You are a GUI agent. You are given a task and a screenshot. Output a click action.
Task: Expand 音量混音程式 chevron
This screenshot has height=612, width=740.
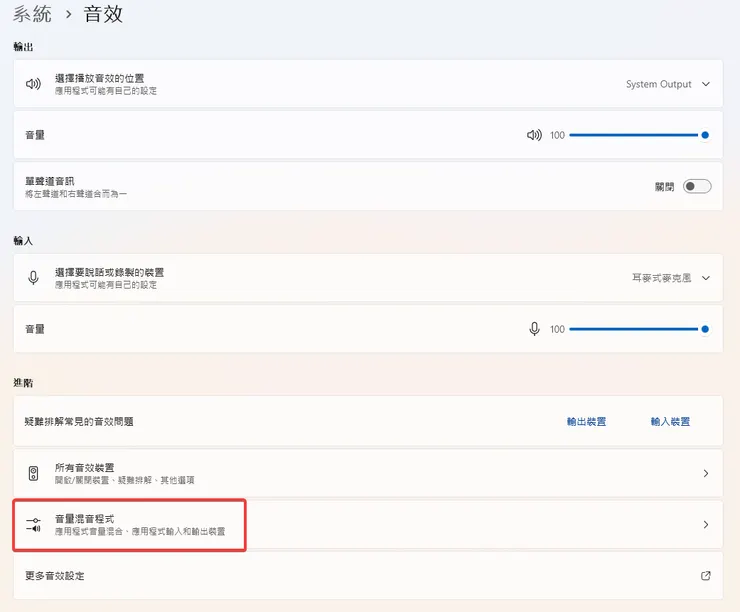706,524
